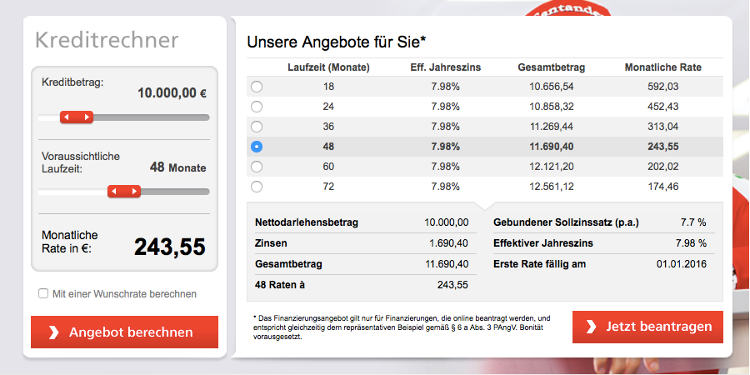Click the selected 48 months radio button
This screenshot has width=750, height=375.
pyautogui.click(x=257, y=147)
